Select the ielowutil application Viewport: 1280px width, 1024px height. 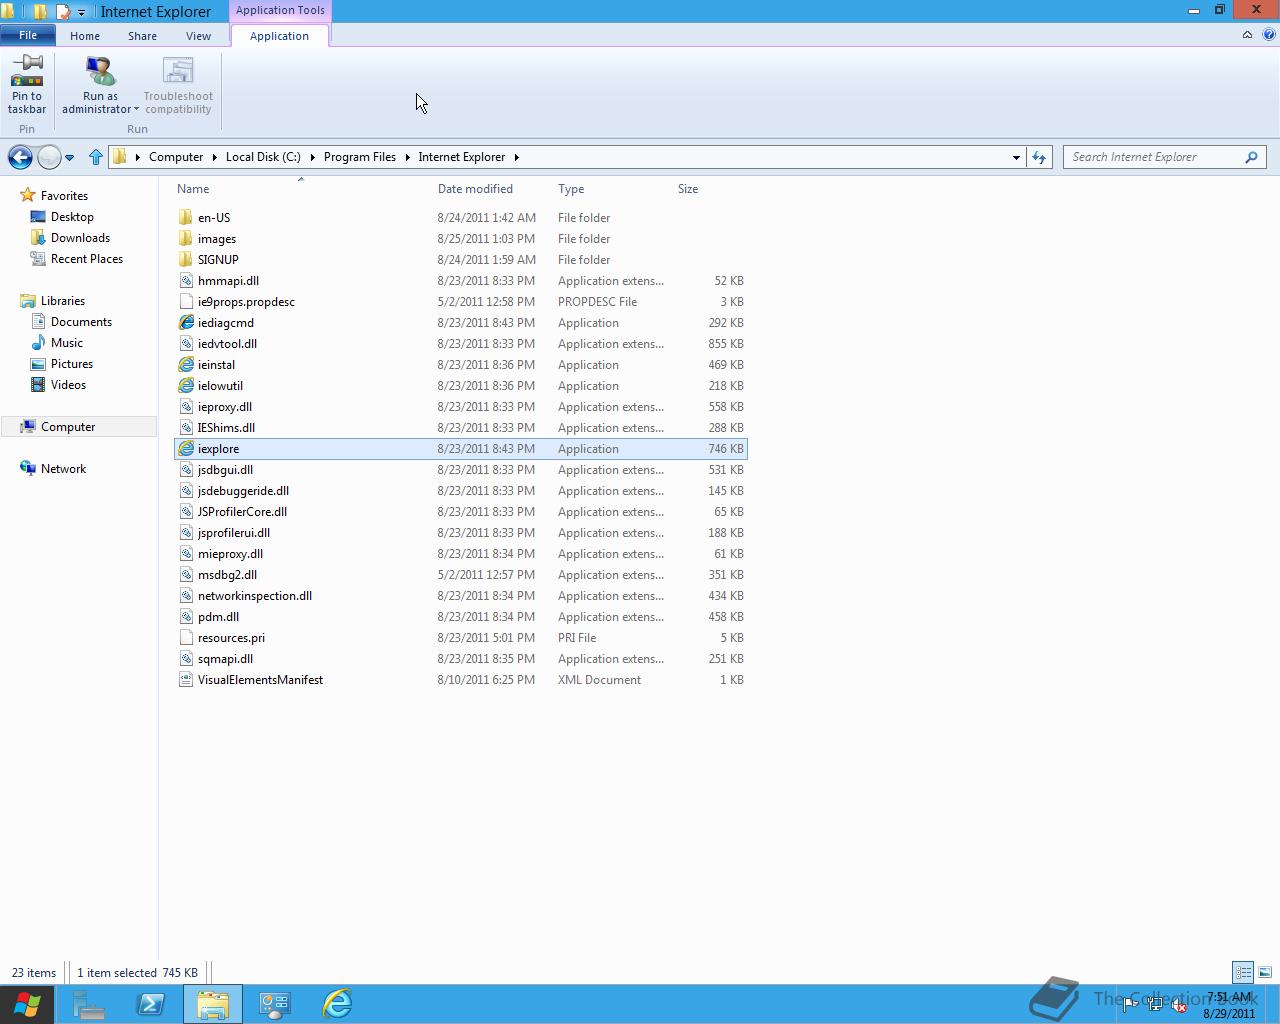point(461,386)
